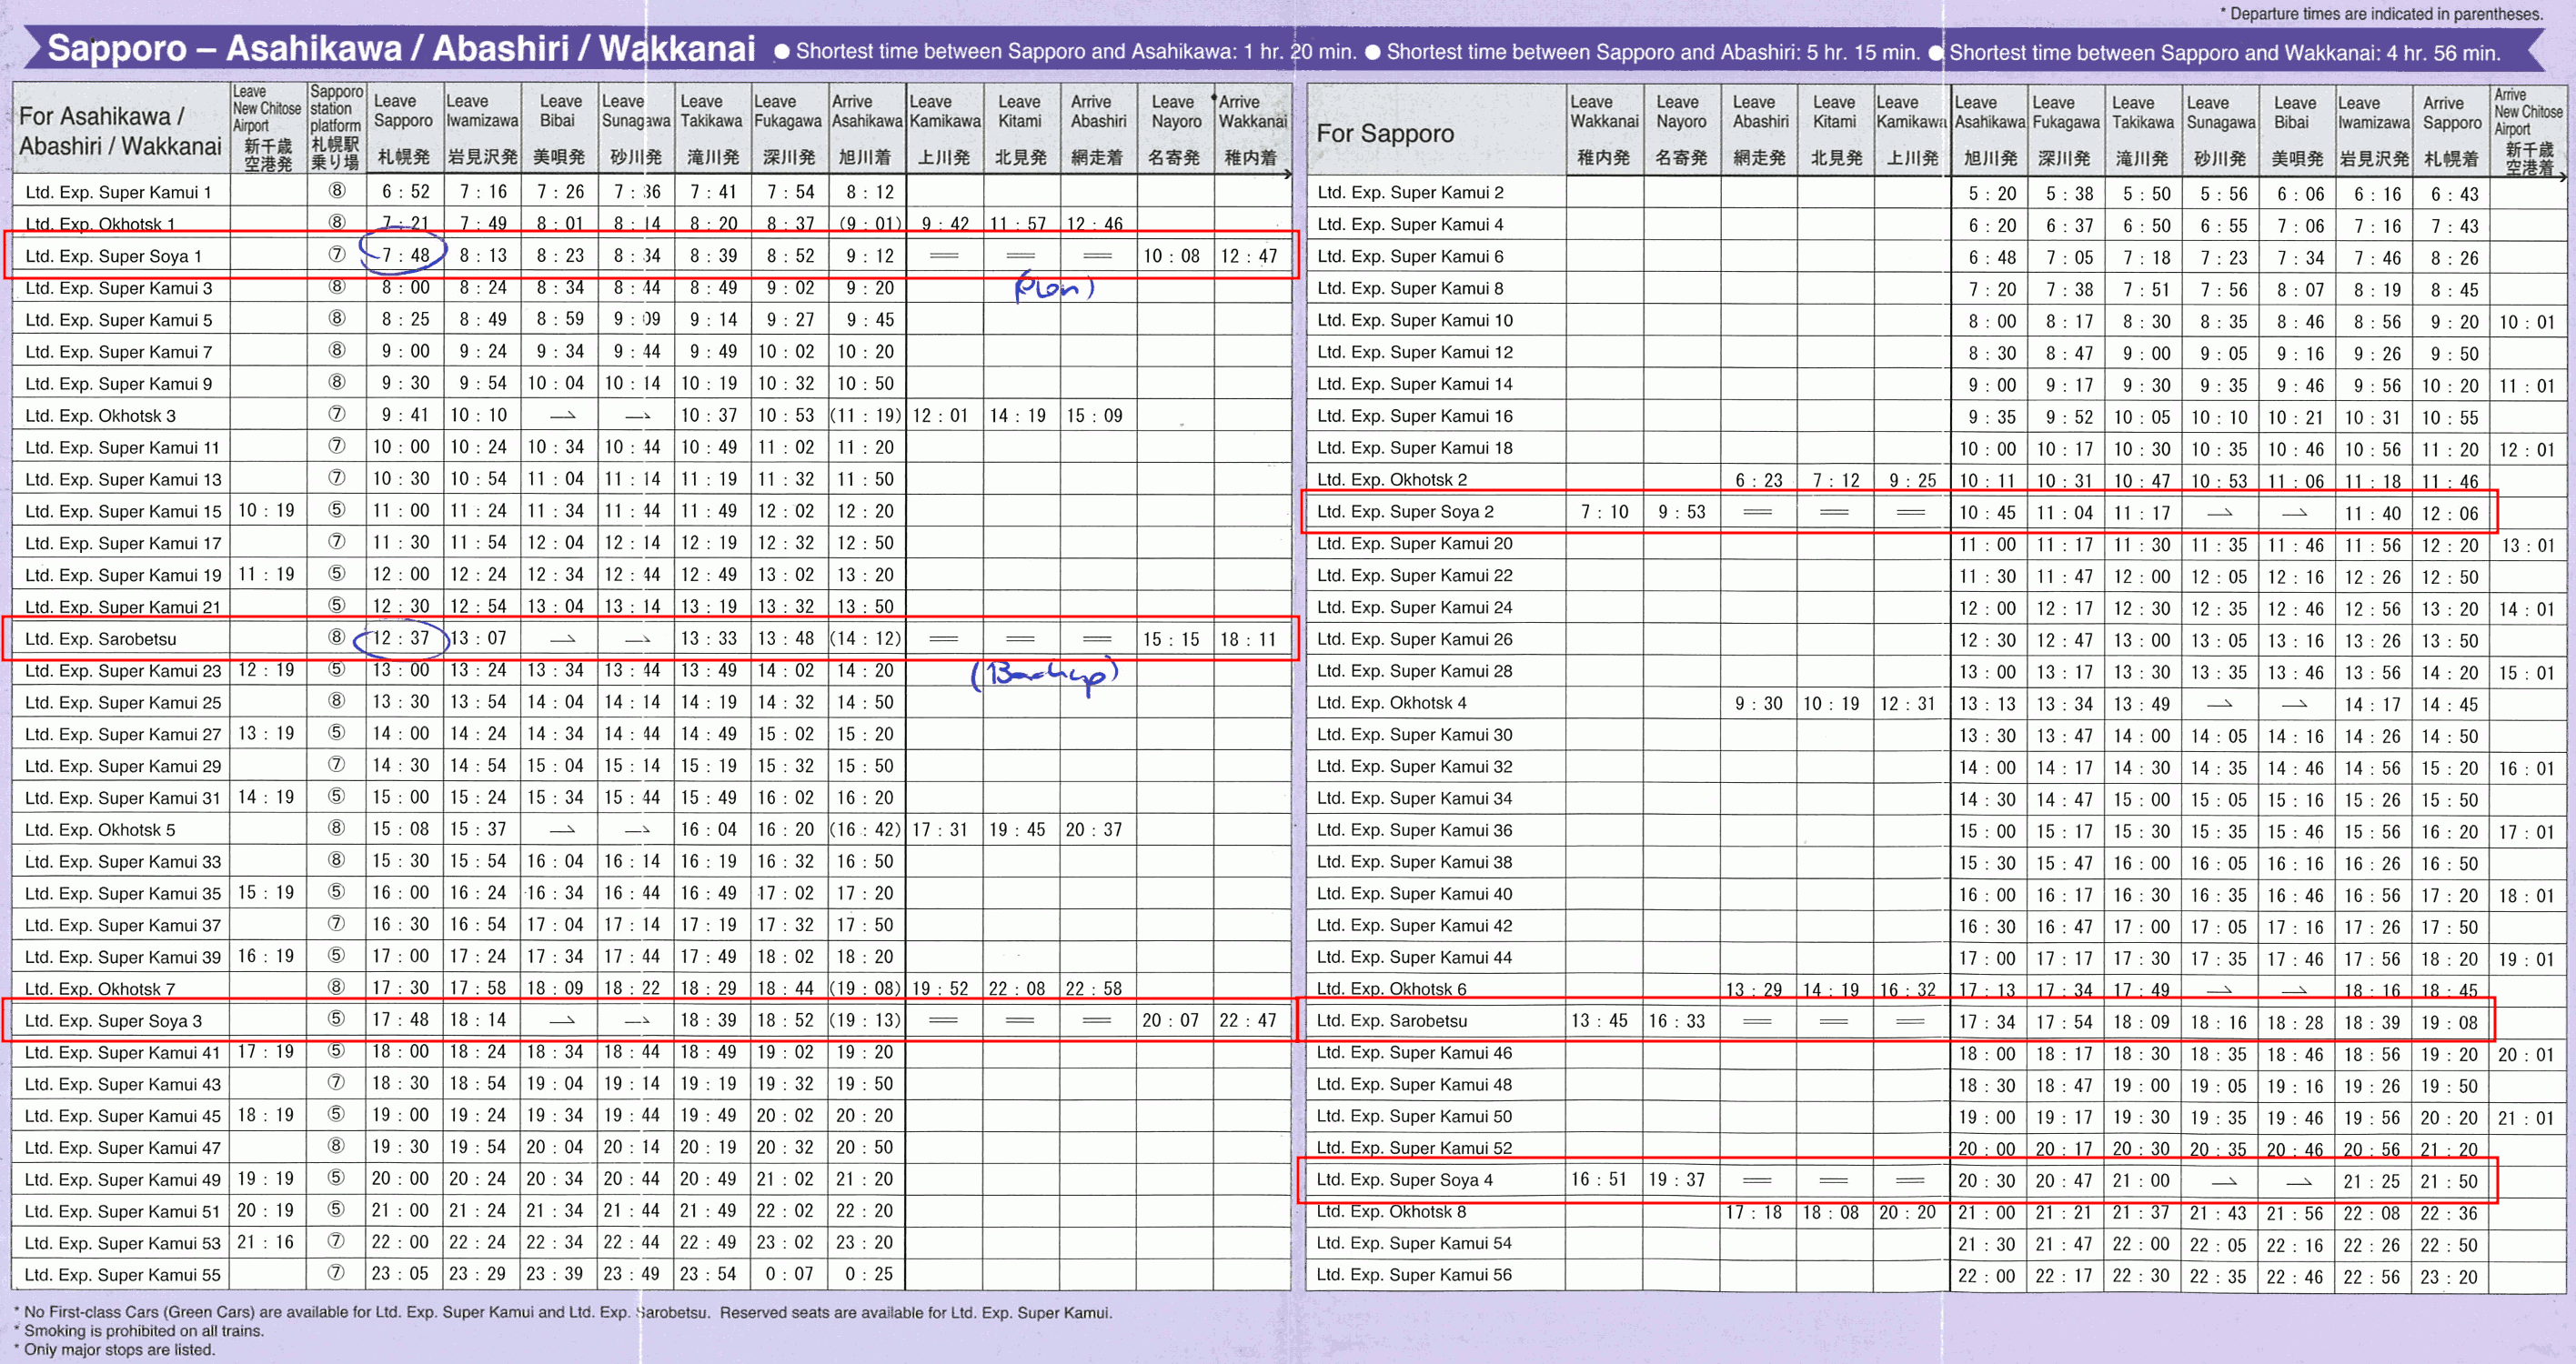
Task: Click 10:19 New Chitose Airport time for Super Kamui 15
Action: pos(266,511)
